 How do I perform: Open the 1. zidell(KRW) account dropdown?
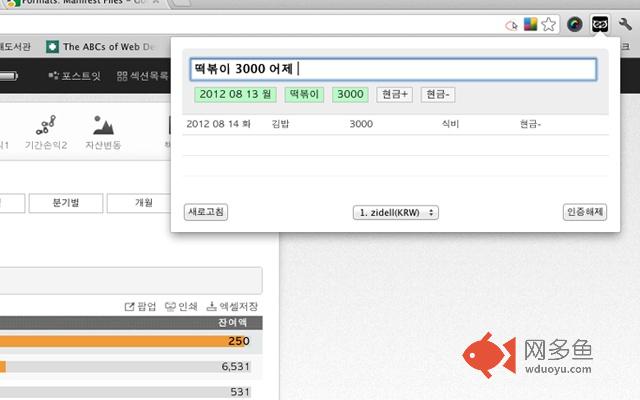396,213
